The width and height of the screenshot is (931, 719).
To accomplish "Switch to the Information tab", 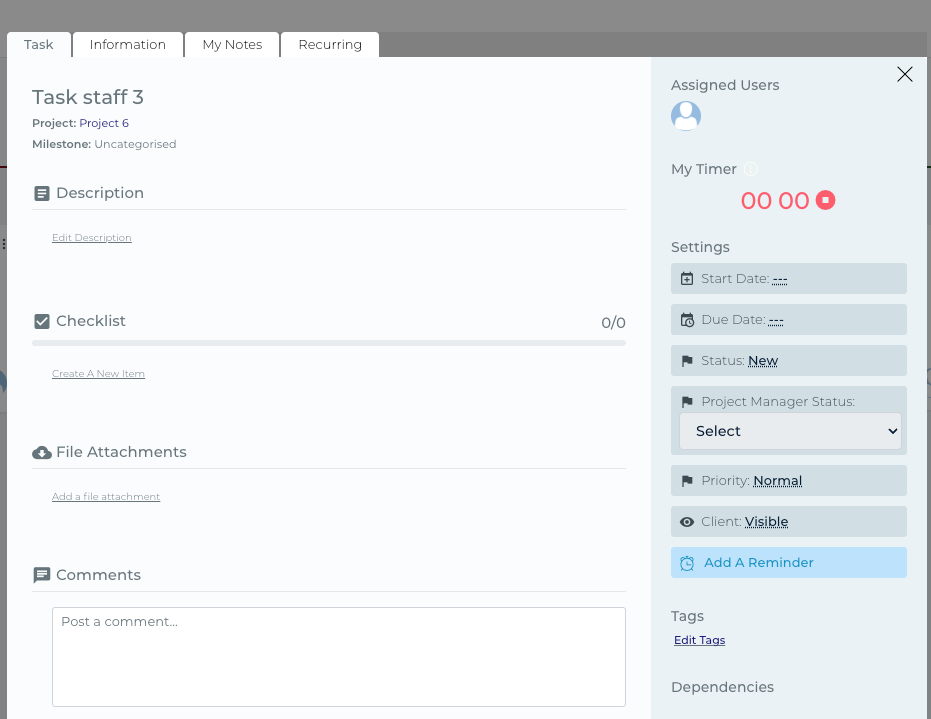I will tap(128, 45).
